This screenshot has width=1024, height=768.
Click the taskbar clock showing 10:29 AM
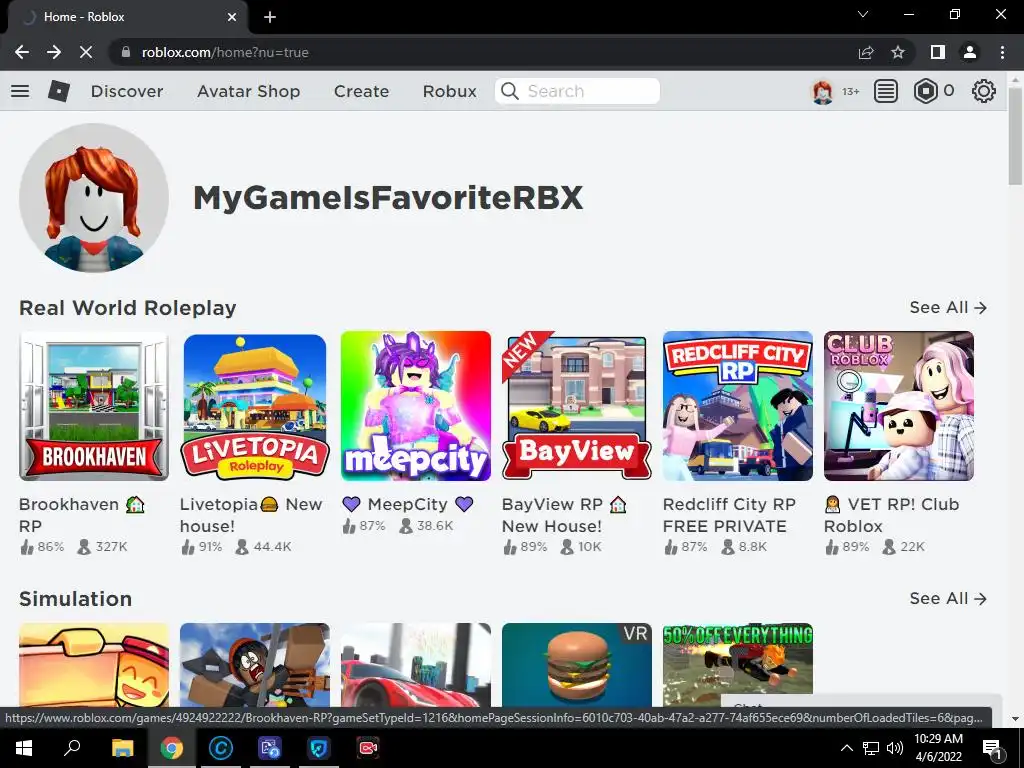point(938,748)
